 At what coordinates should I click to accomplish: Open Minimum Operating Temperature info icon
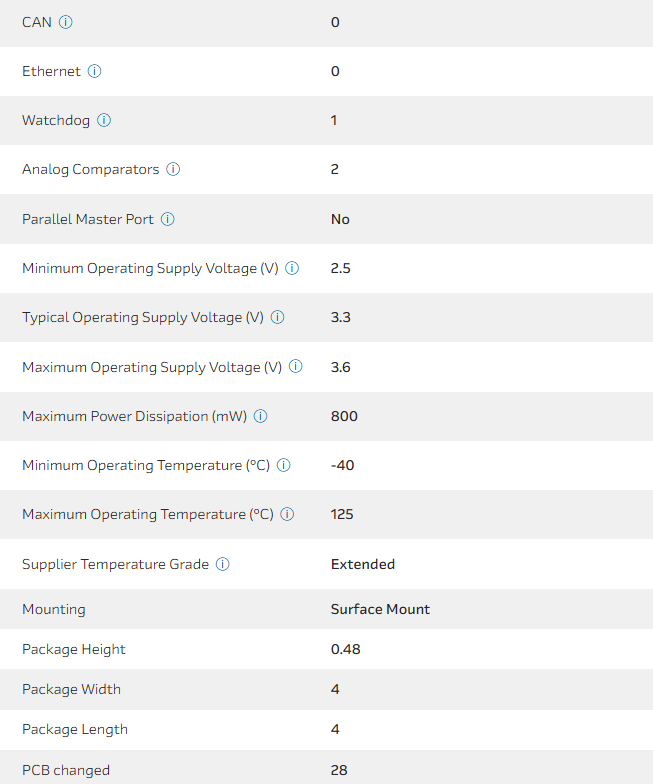point(283,465)
